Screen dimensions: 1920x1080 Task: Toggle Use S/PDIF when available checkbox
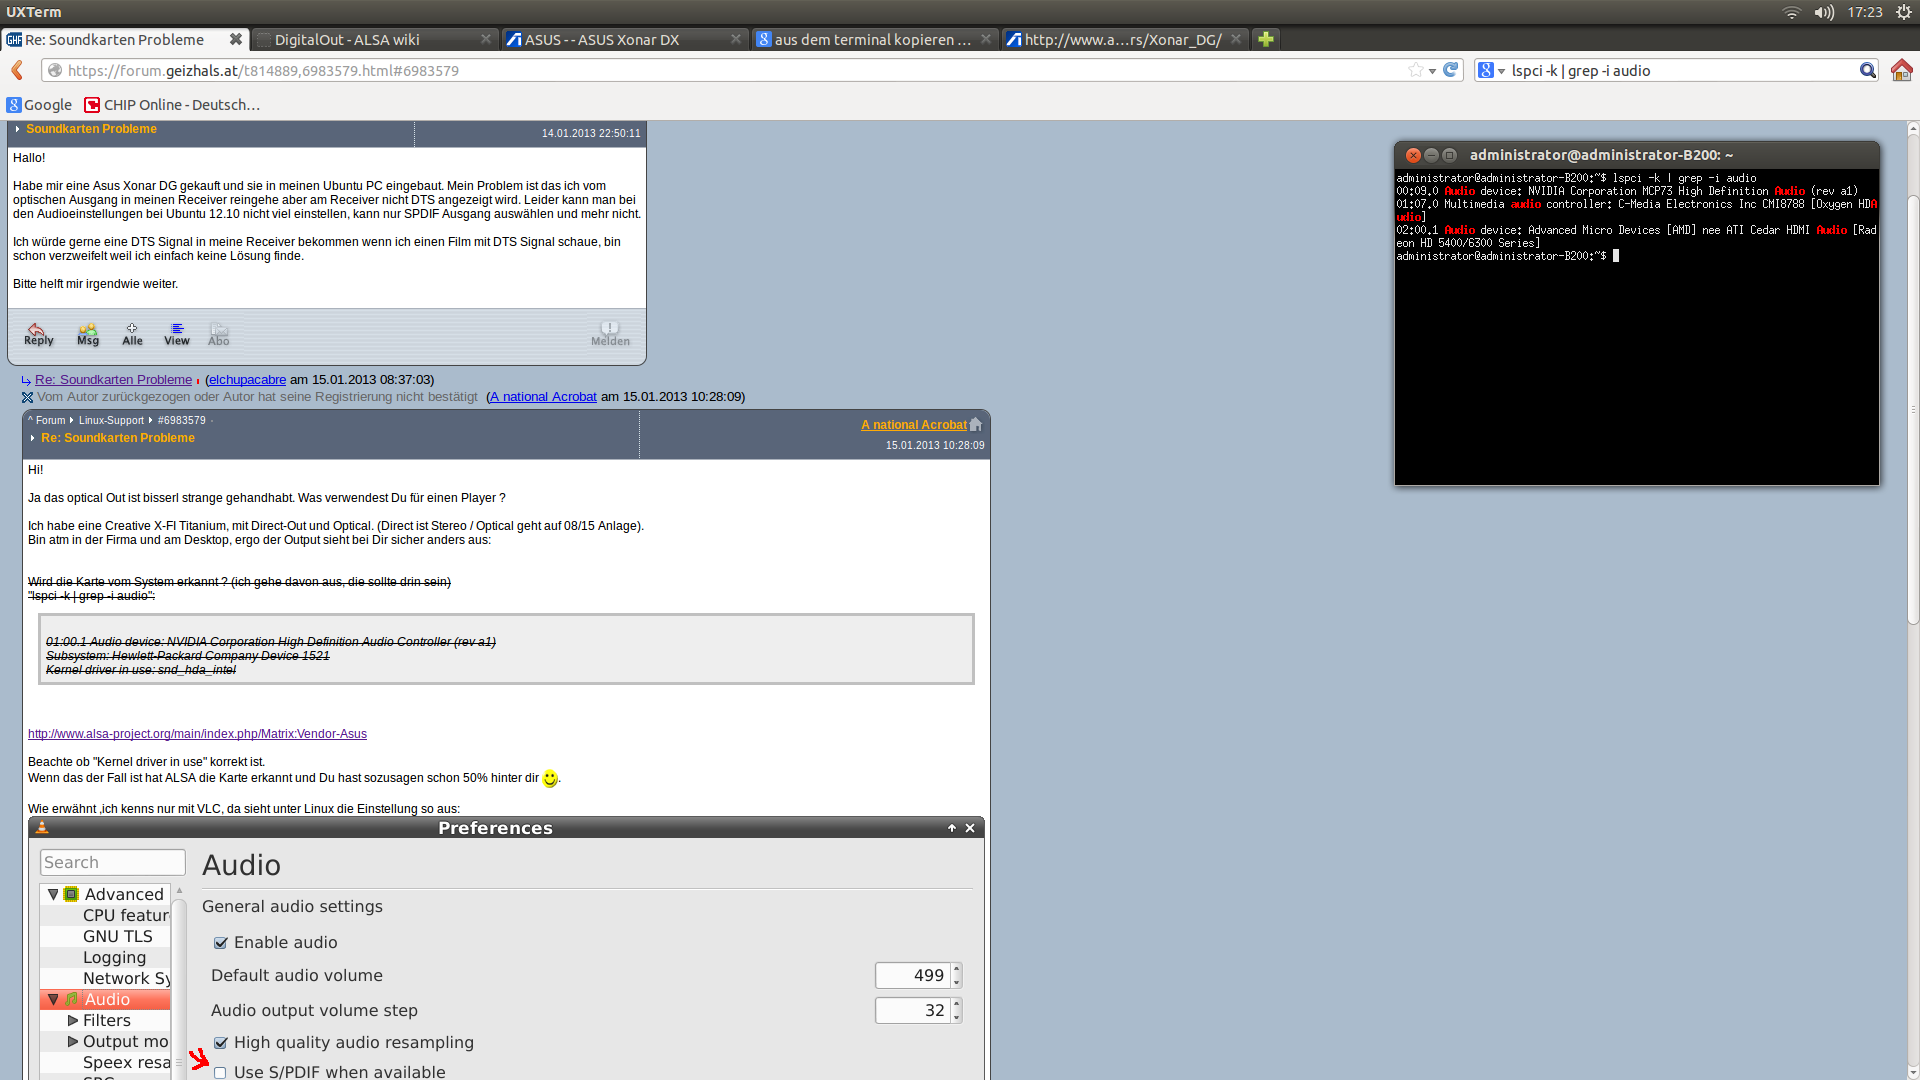(x=220, y=1073)
